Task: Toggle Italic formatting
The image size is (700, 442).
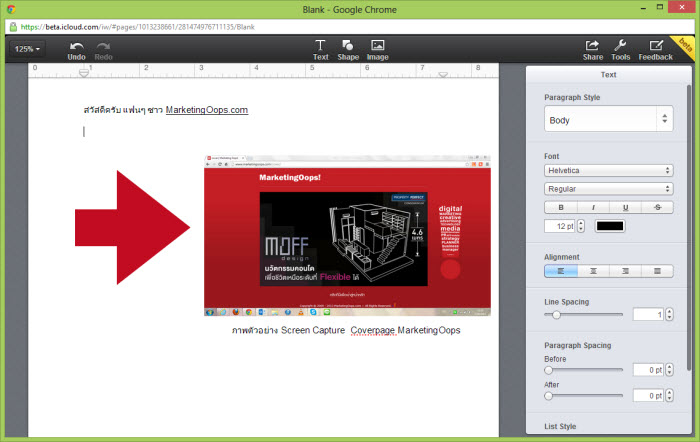Action: (593, 207)
